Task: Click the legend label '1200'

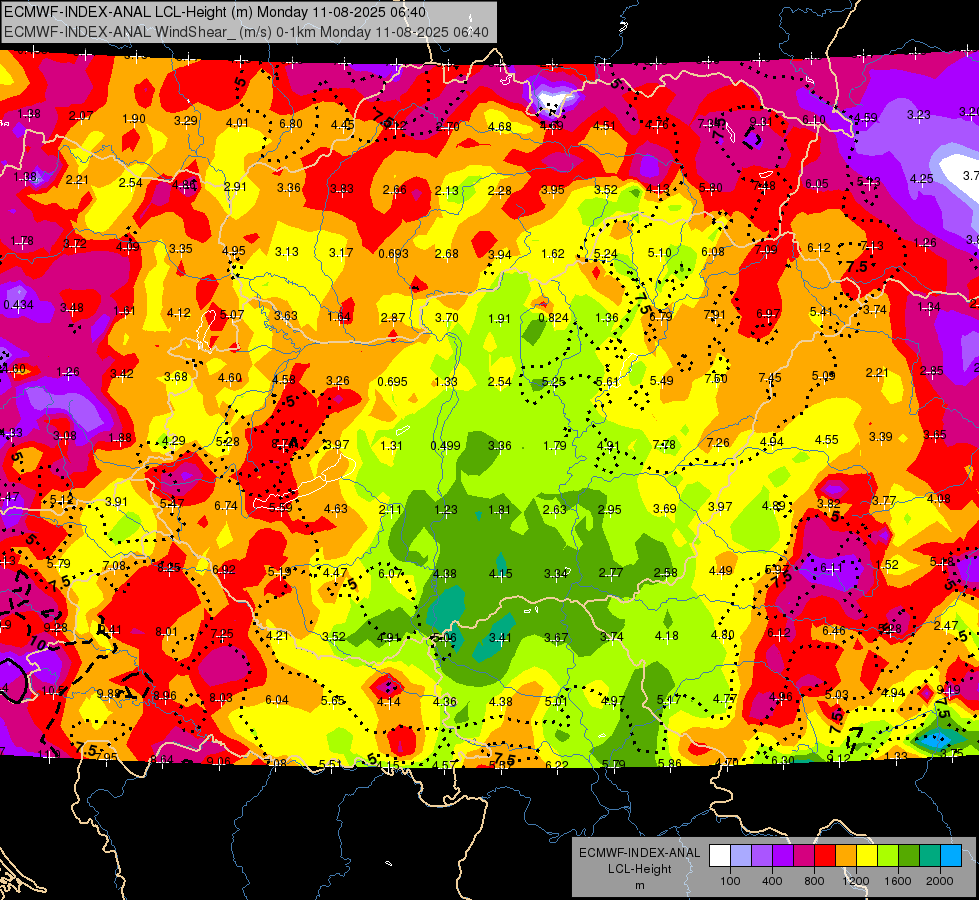Action: tap(855, 881)
